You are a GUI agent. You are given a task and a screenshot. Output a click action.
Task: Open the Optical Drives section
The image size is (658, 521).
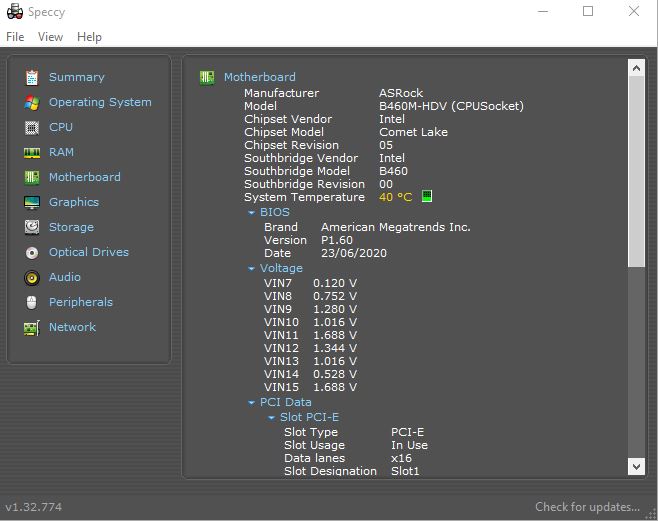coord(89,252)
